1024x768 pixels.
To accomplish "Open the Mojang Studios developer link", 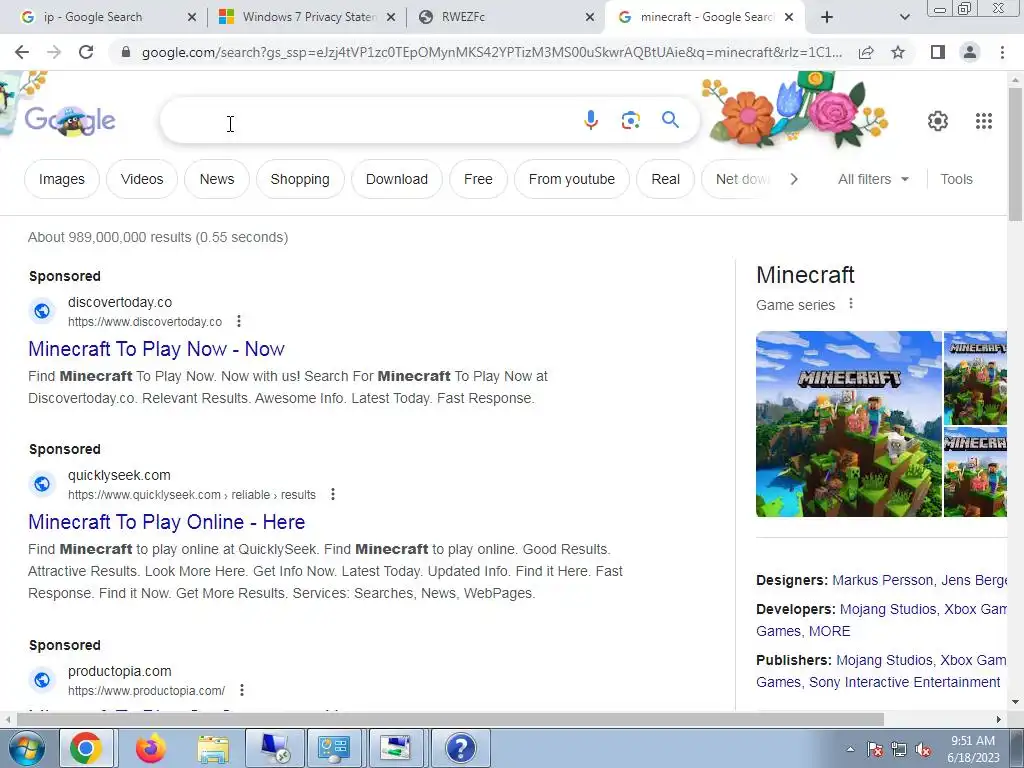I will point(888,609).
